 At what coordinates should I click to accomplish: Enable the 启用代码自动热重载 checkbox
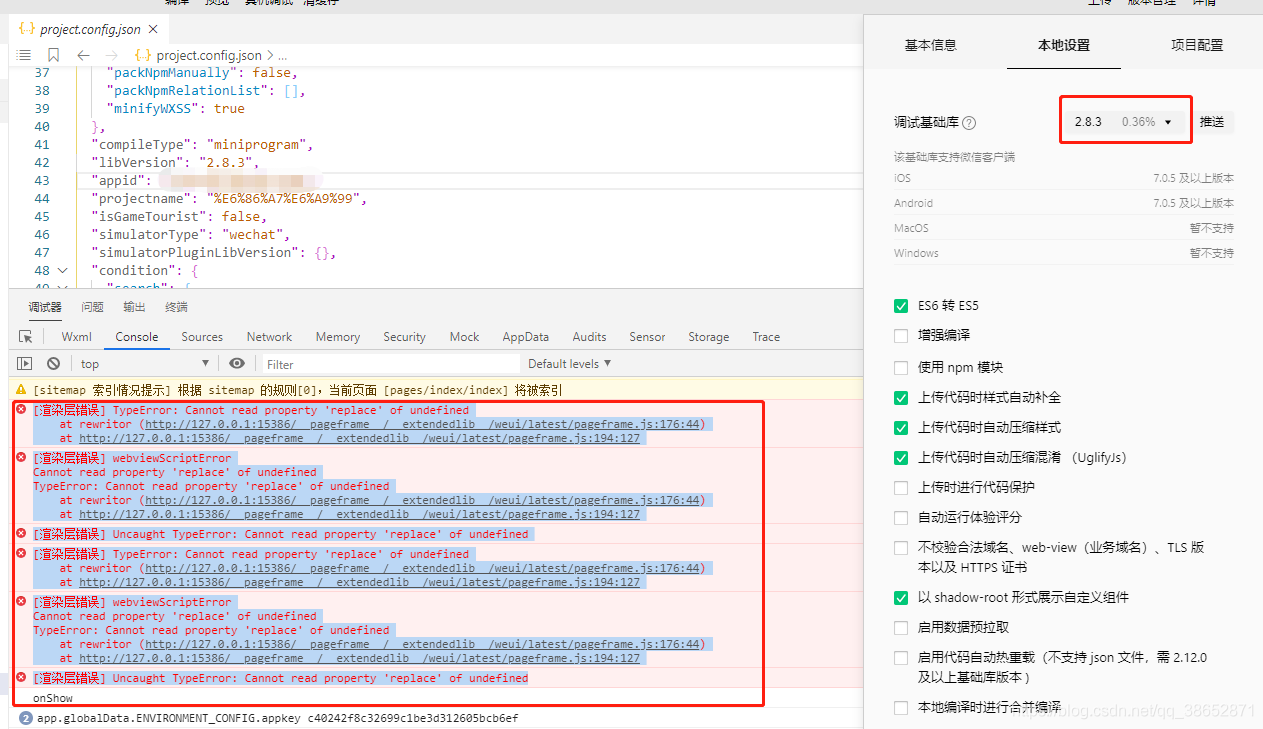tap(901, 658)
